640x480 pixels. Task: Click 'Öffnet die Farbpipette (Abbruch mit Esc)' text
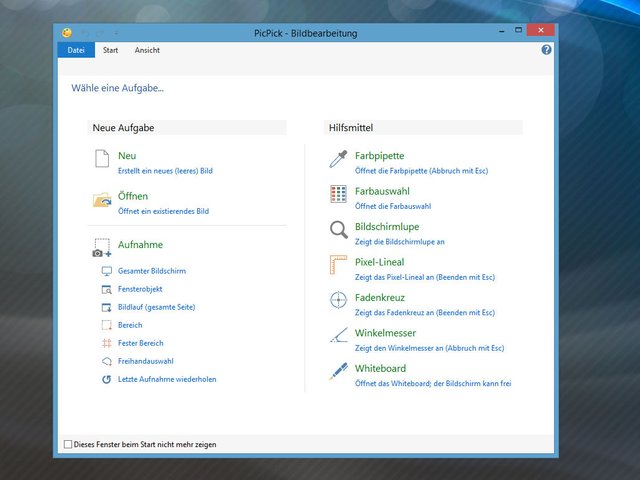421,171
